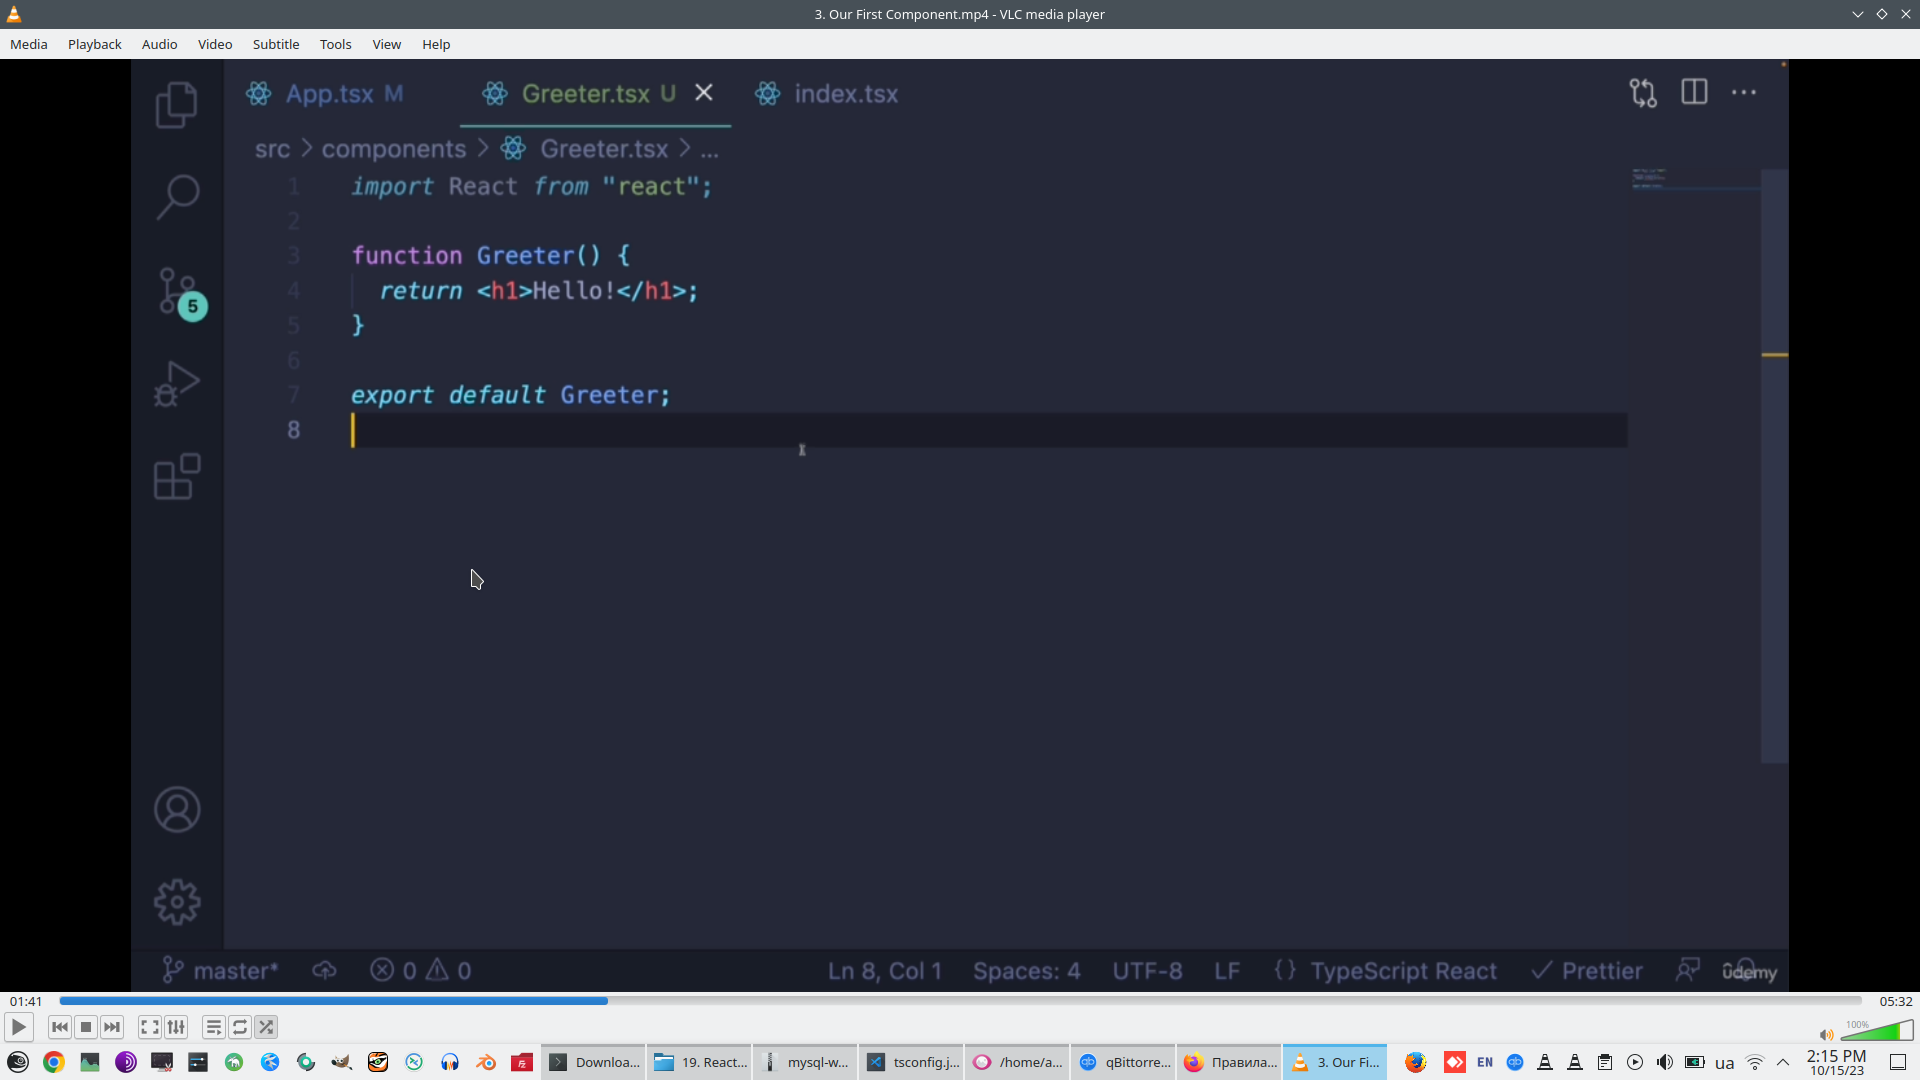This screenshot has height=1080, width=1920.
Task: Expand the Playback menu
Action: 94,44
